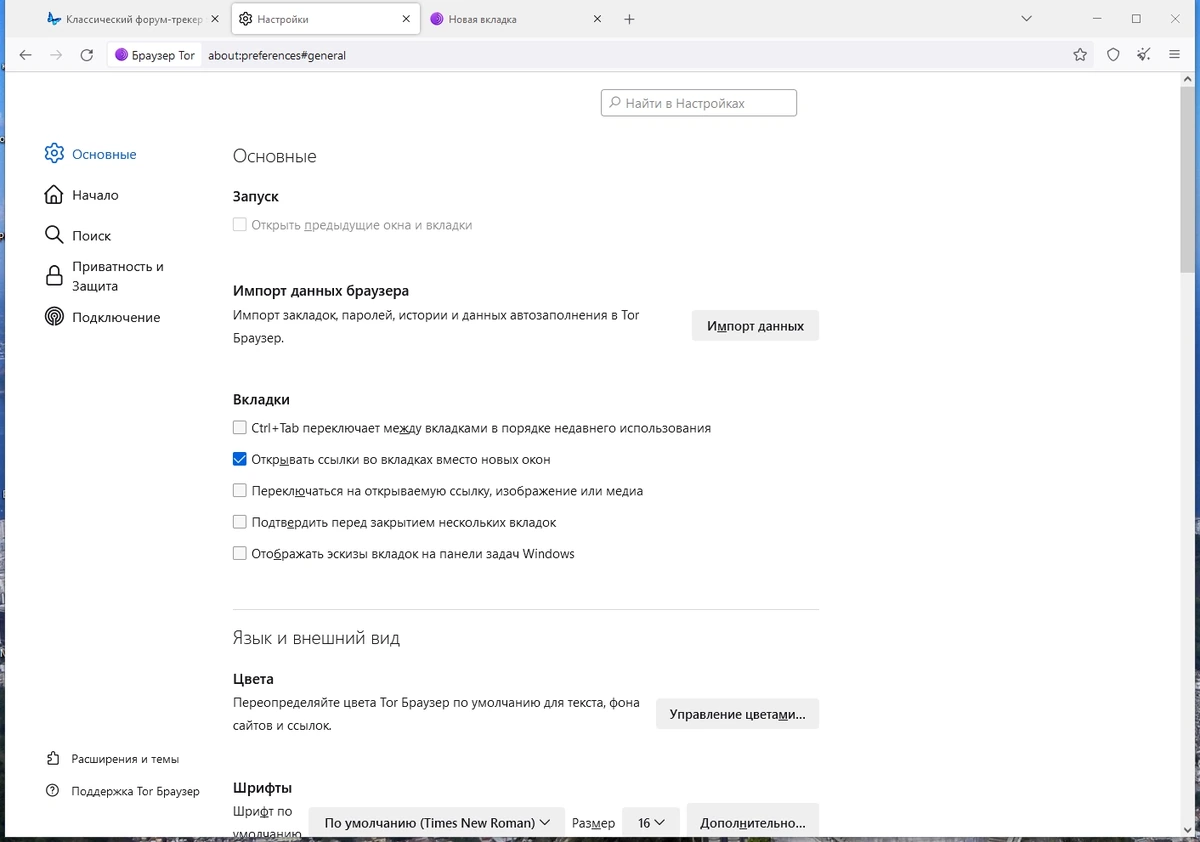Image resolution: width=1200 pixels, height=842 pixels.
Task: Open the list all tabs chevron
Action: pyautogui.click(x=1026, y=19)
